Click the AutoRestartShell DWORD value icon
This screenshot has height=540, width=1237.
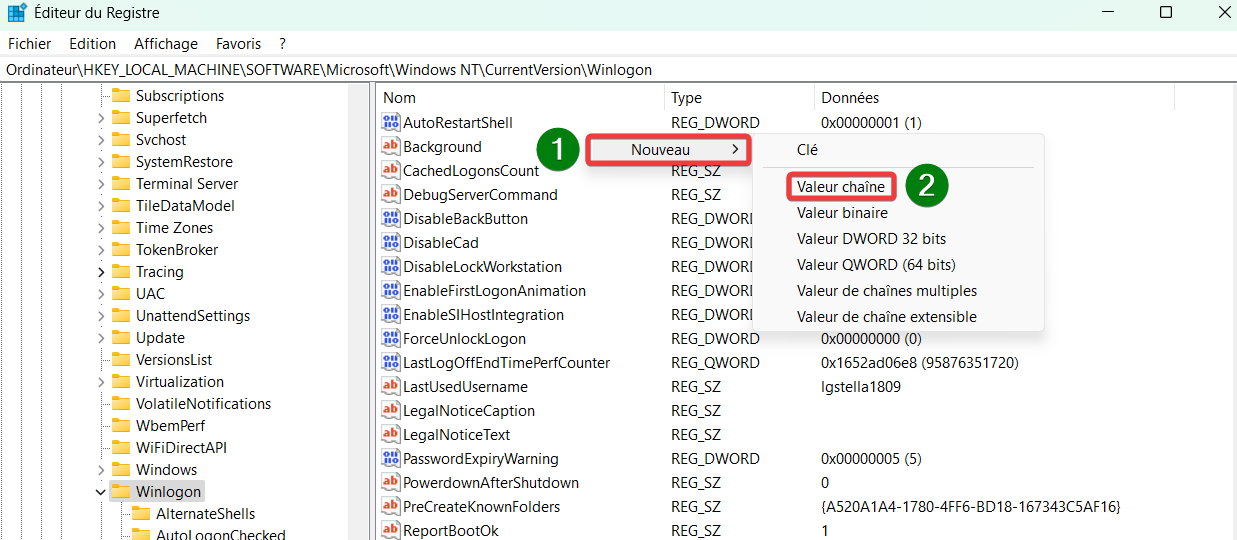pos(391,123)
